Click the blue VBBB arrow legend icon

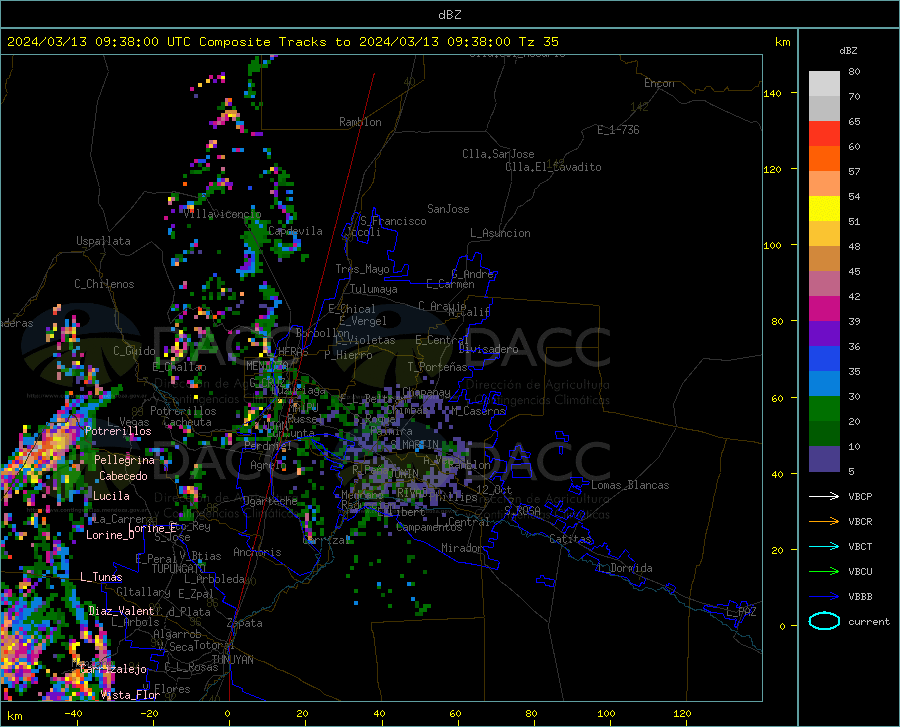coord(824,597)
